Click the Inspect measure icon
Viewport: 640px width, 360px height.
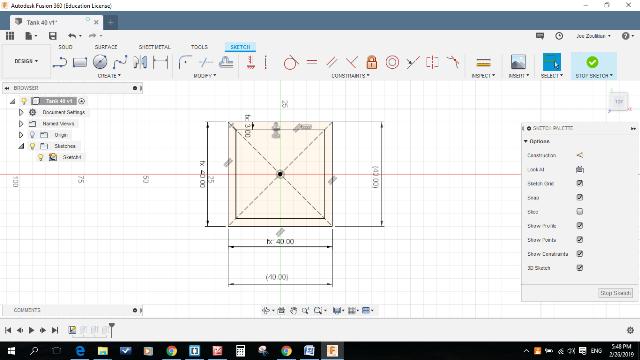483,62
